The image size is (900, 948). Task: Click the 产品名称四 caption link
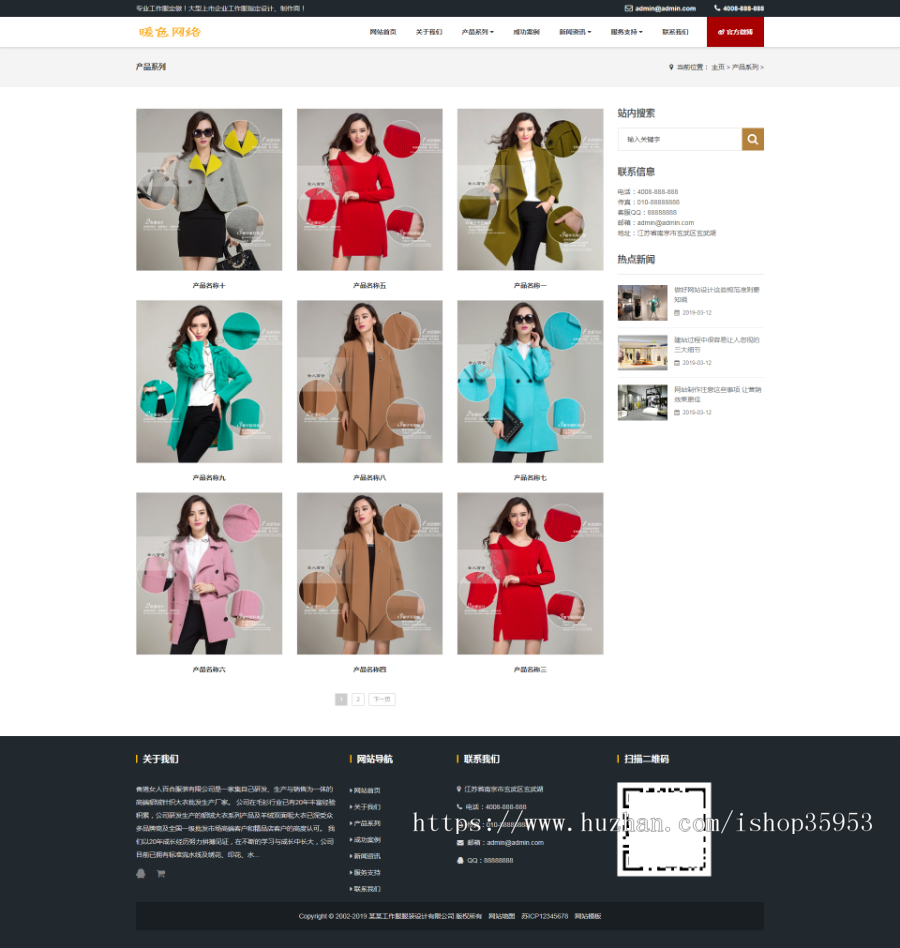369,669
